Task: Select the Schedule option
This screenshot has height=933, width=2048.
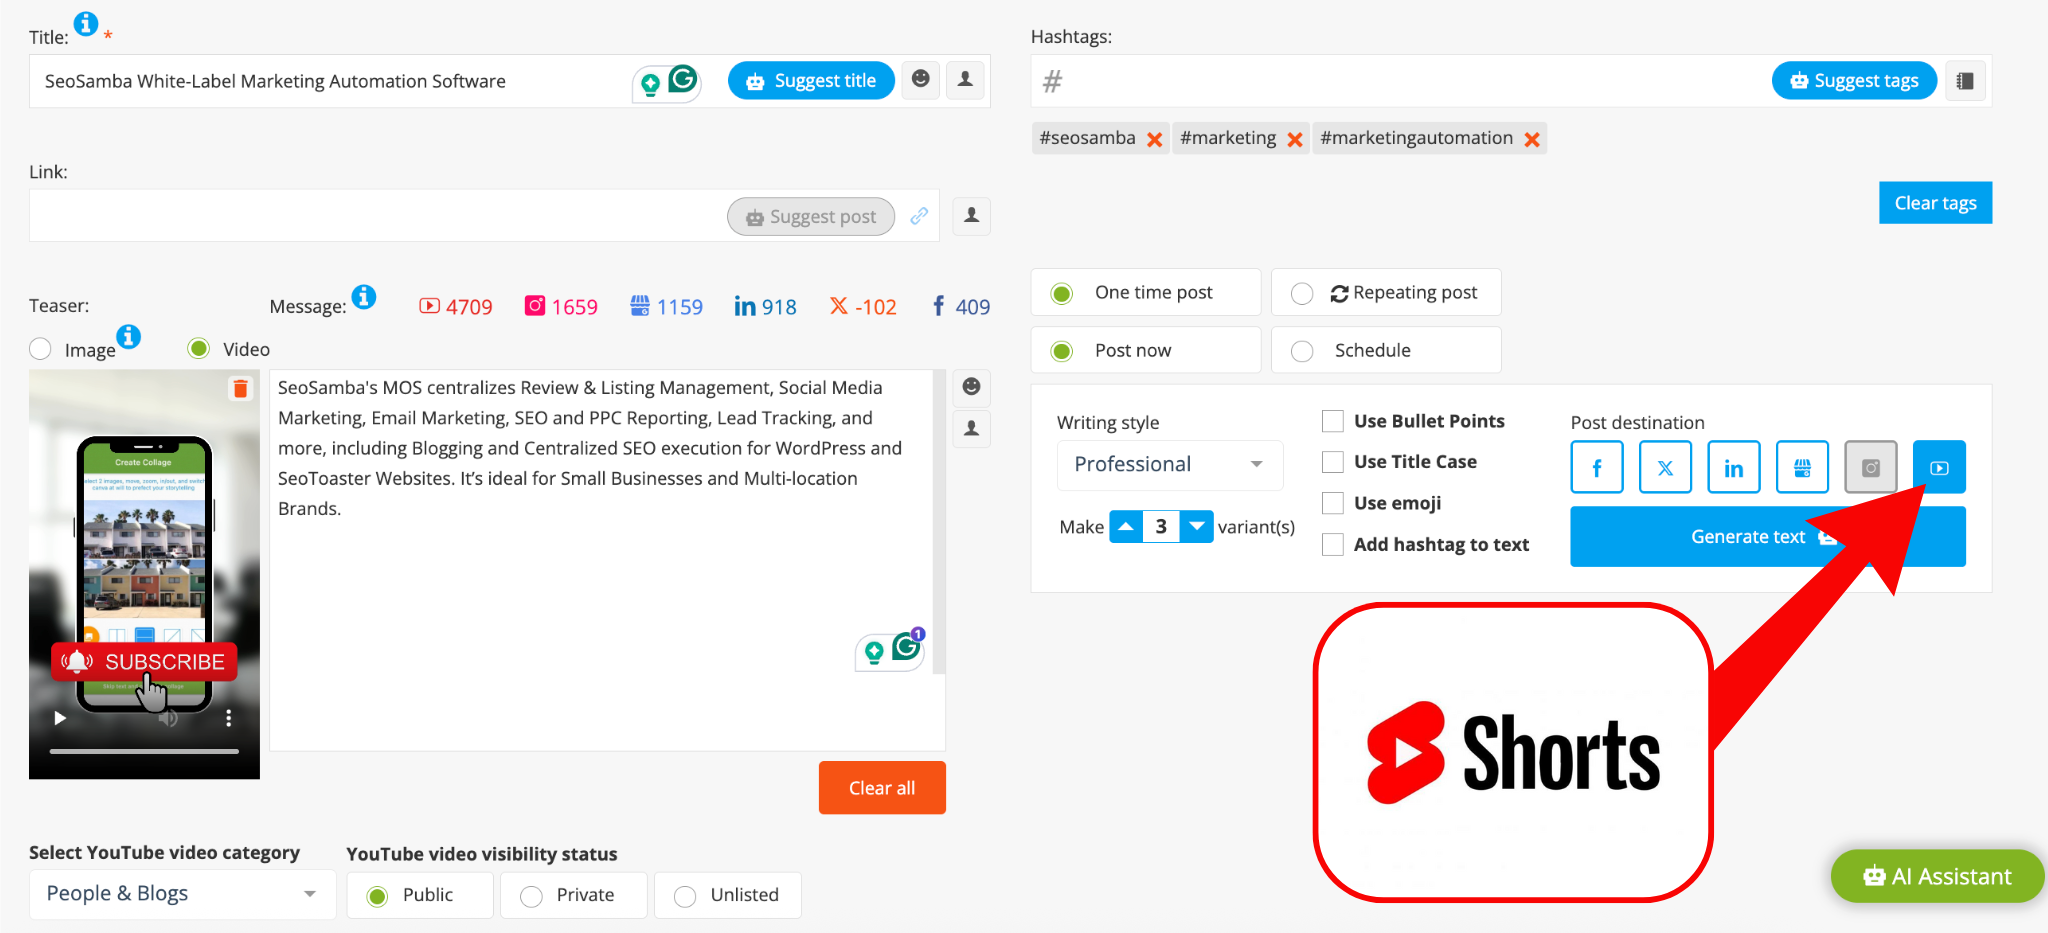Action: click(x=1386, y=351)
